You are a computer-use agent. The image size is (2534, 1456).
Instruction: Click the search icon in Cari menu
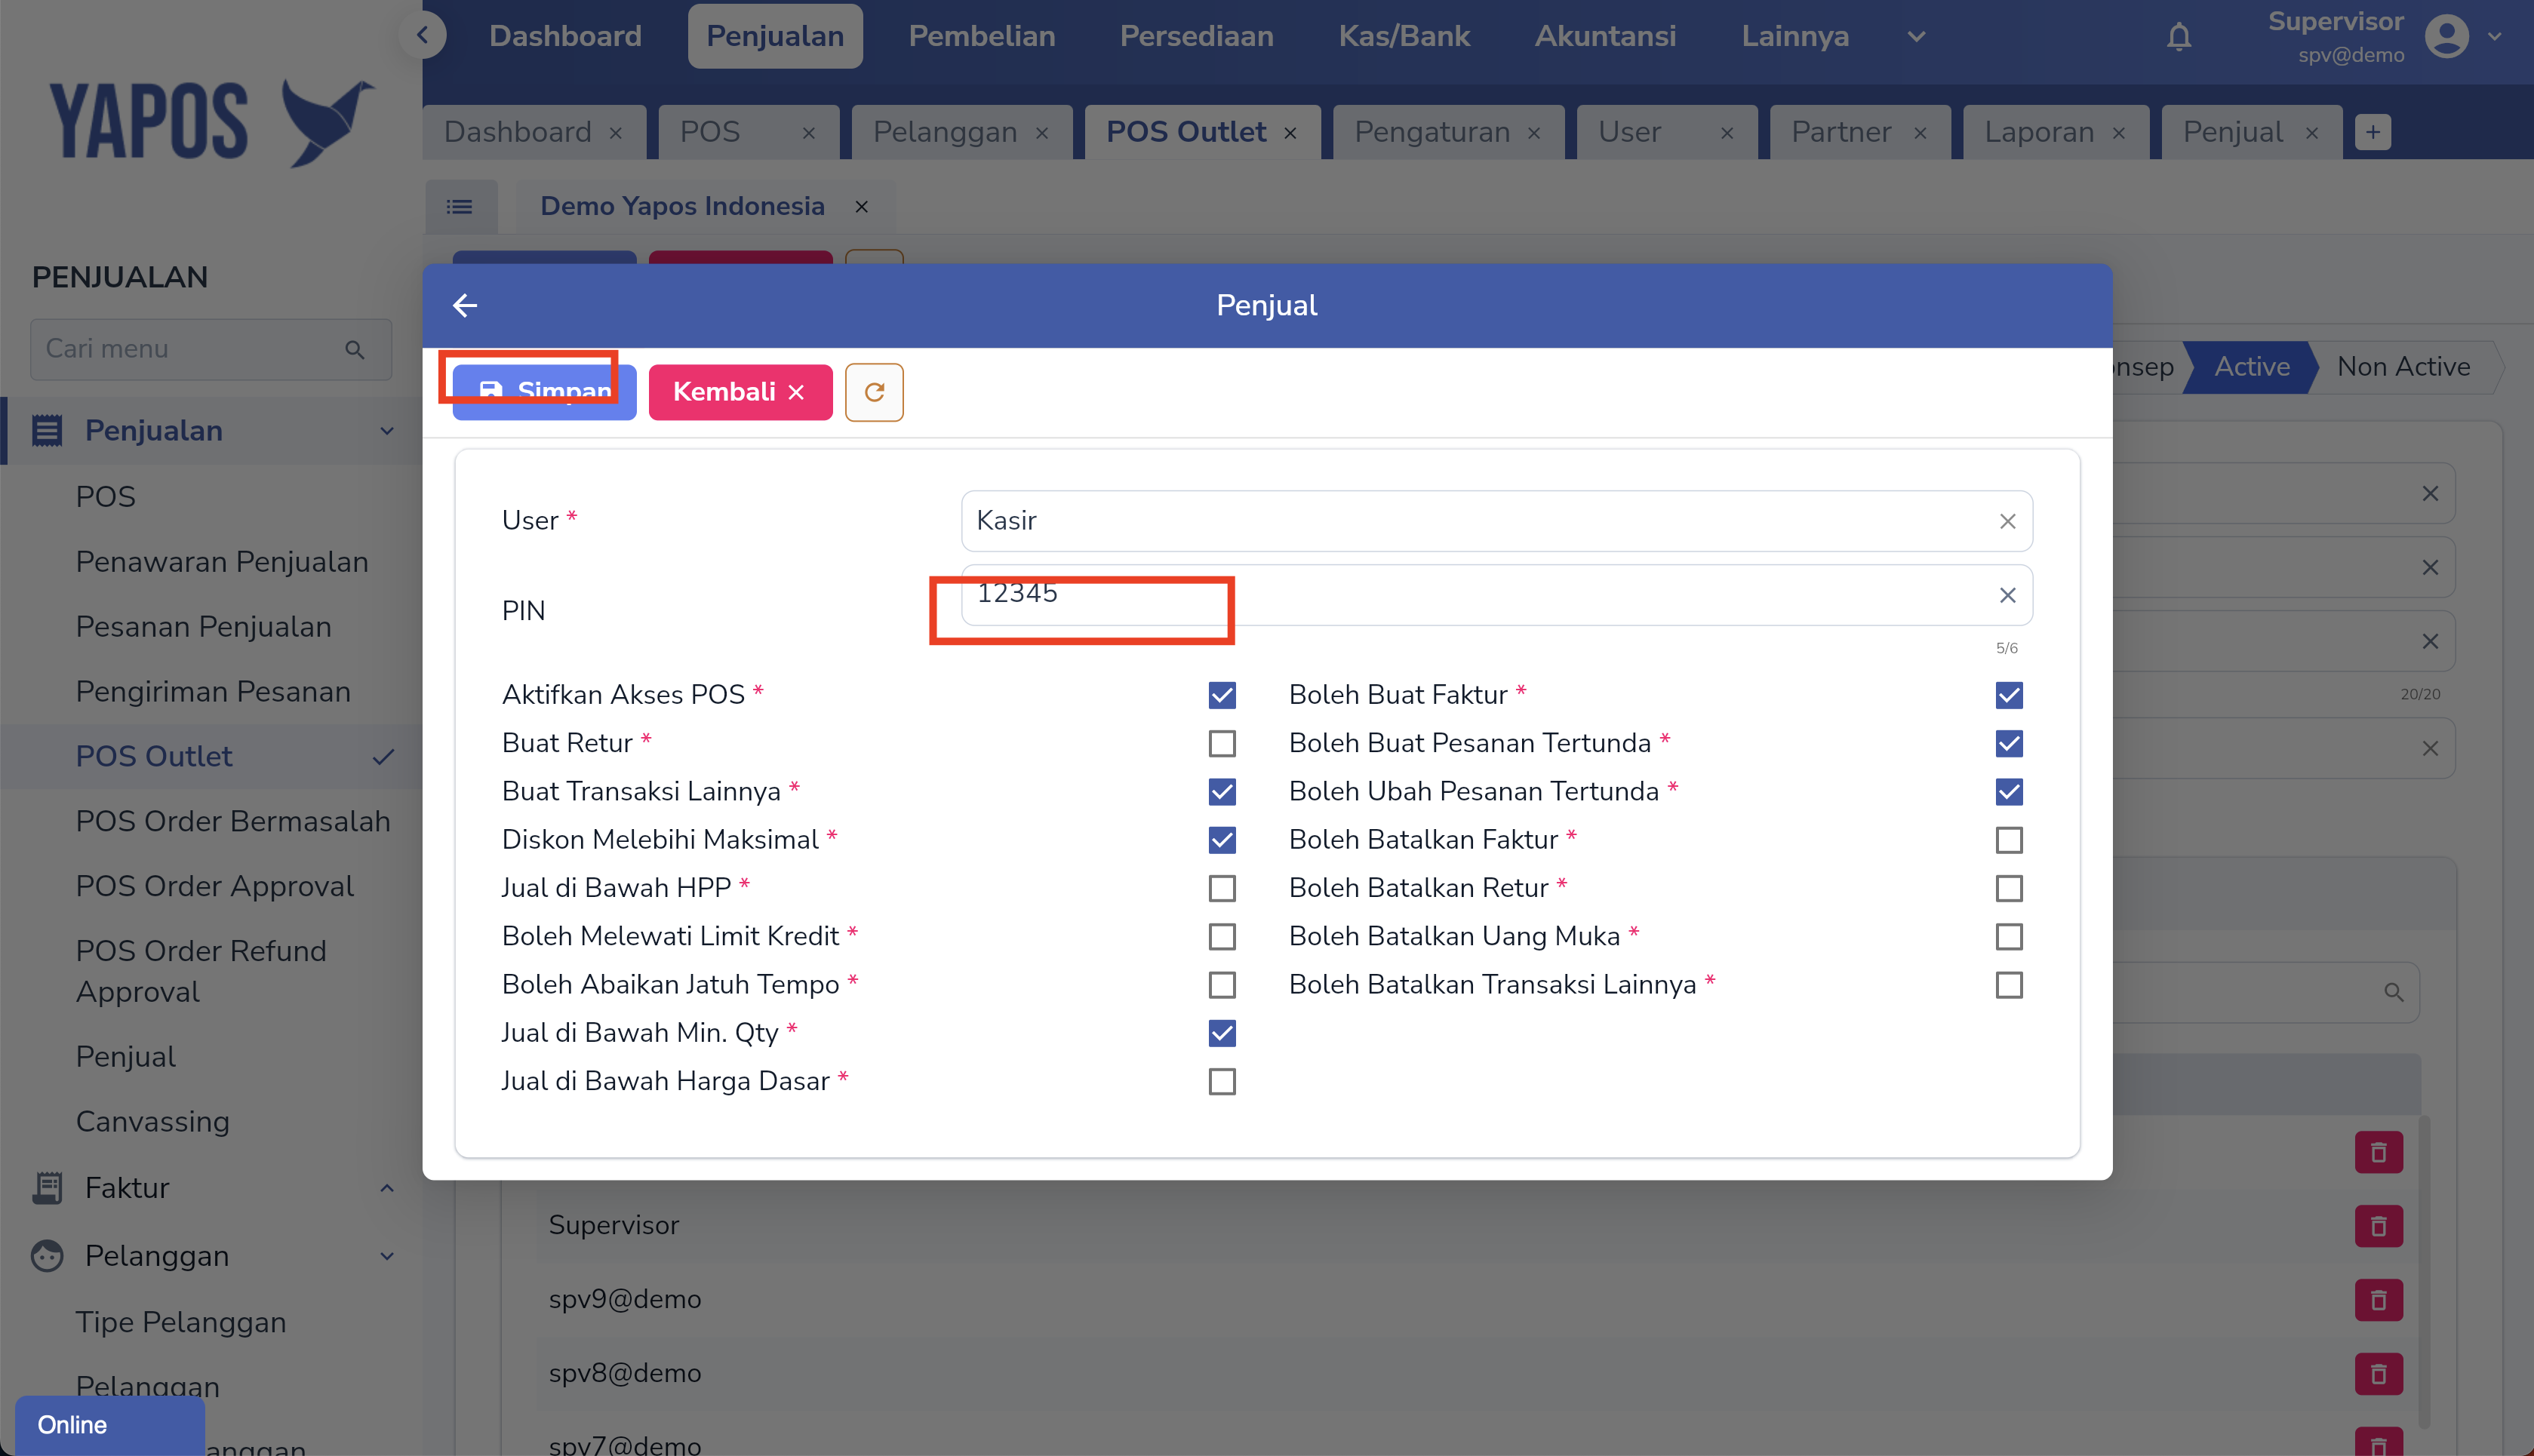355,349
